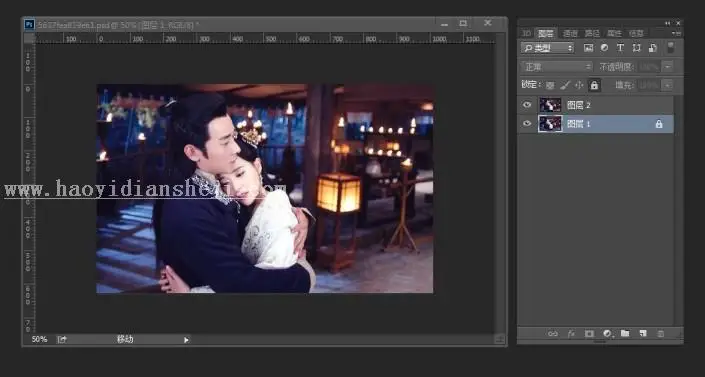
Task: Open the layers panel flyout menu
Action: click(676, 33)
